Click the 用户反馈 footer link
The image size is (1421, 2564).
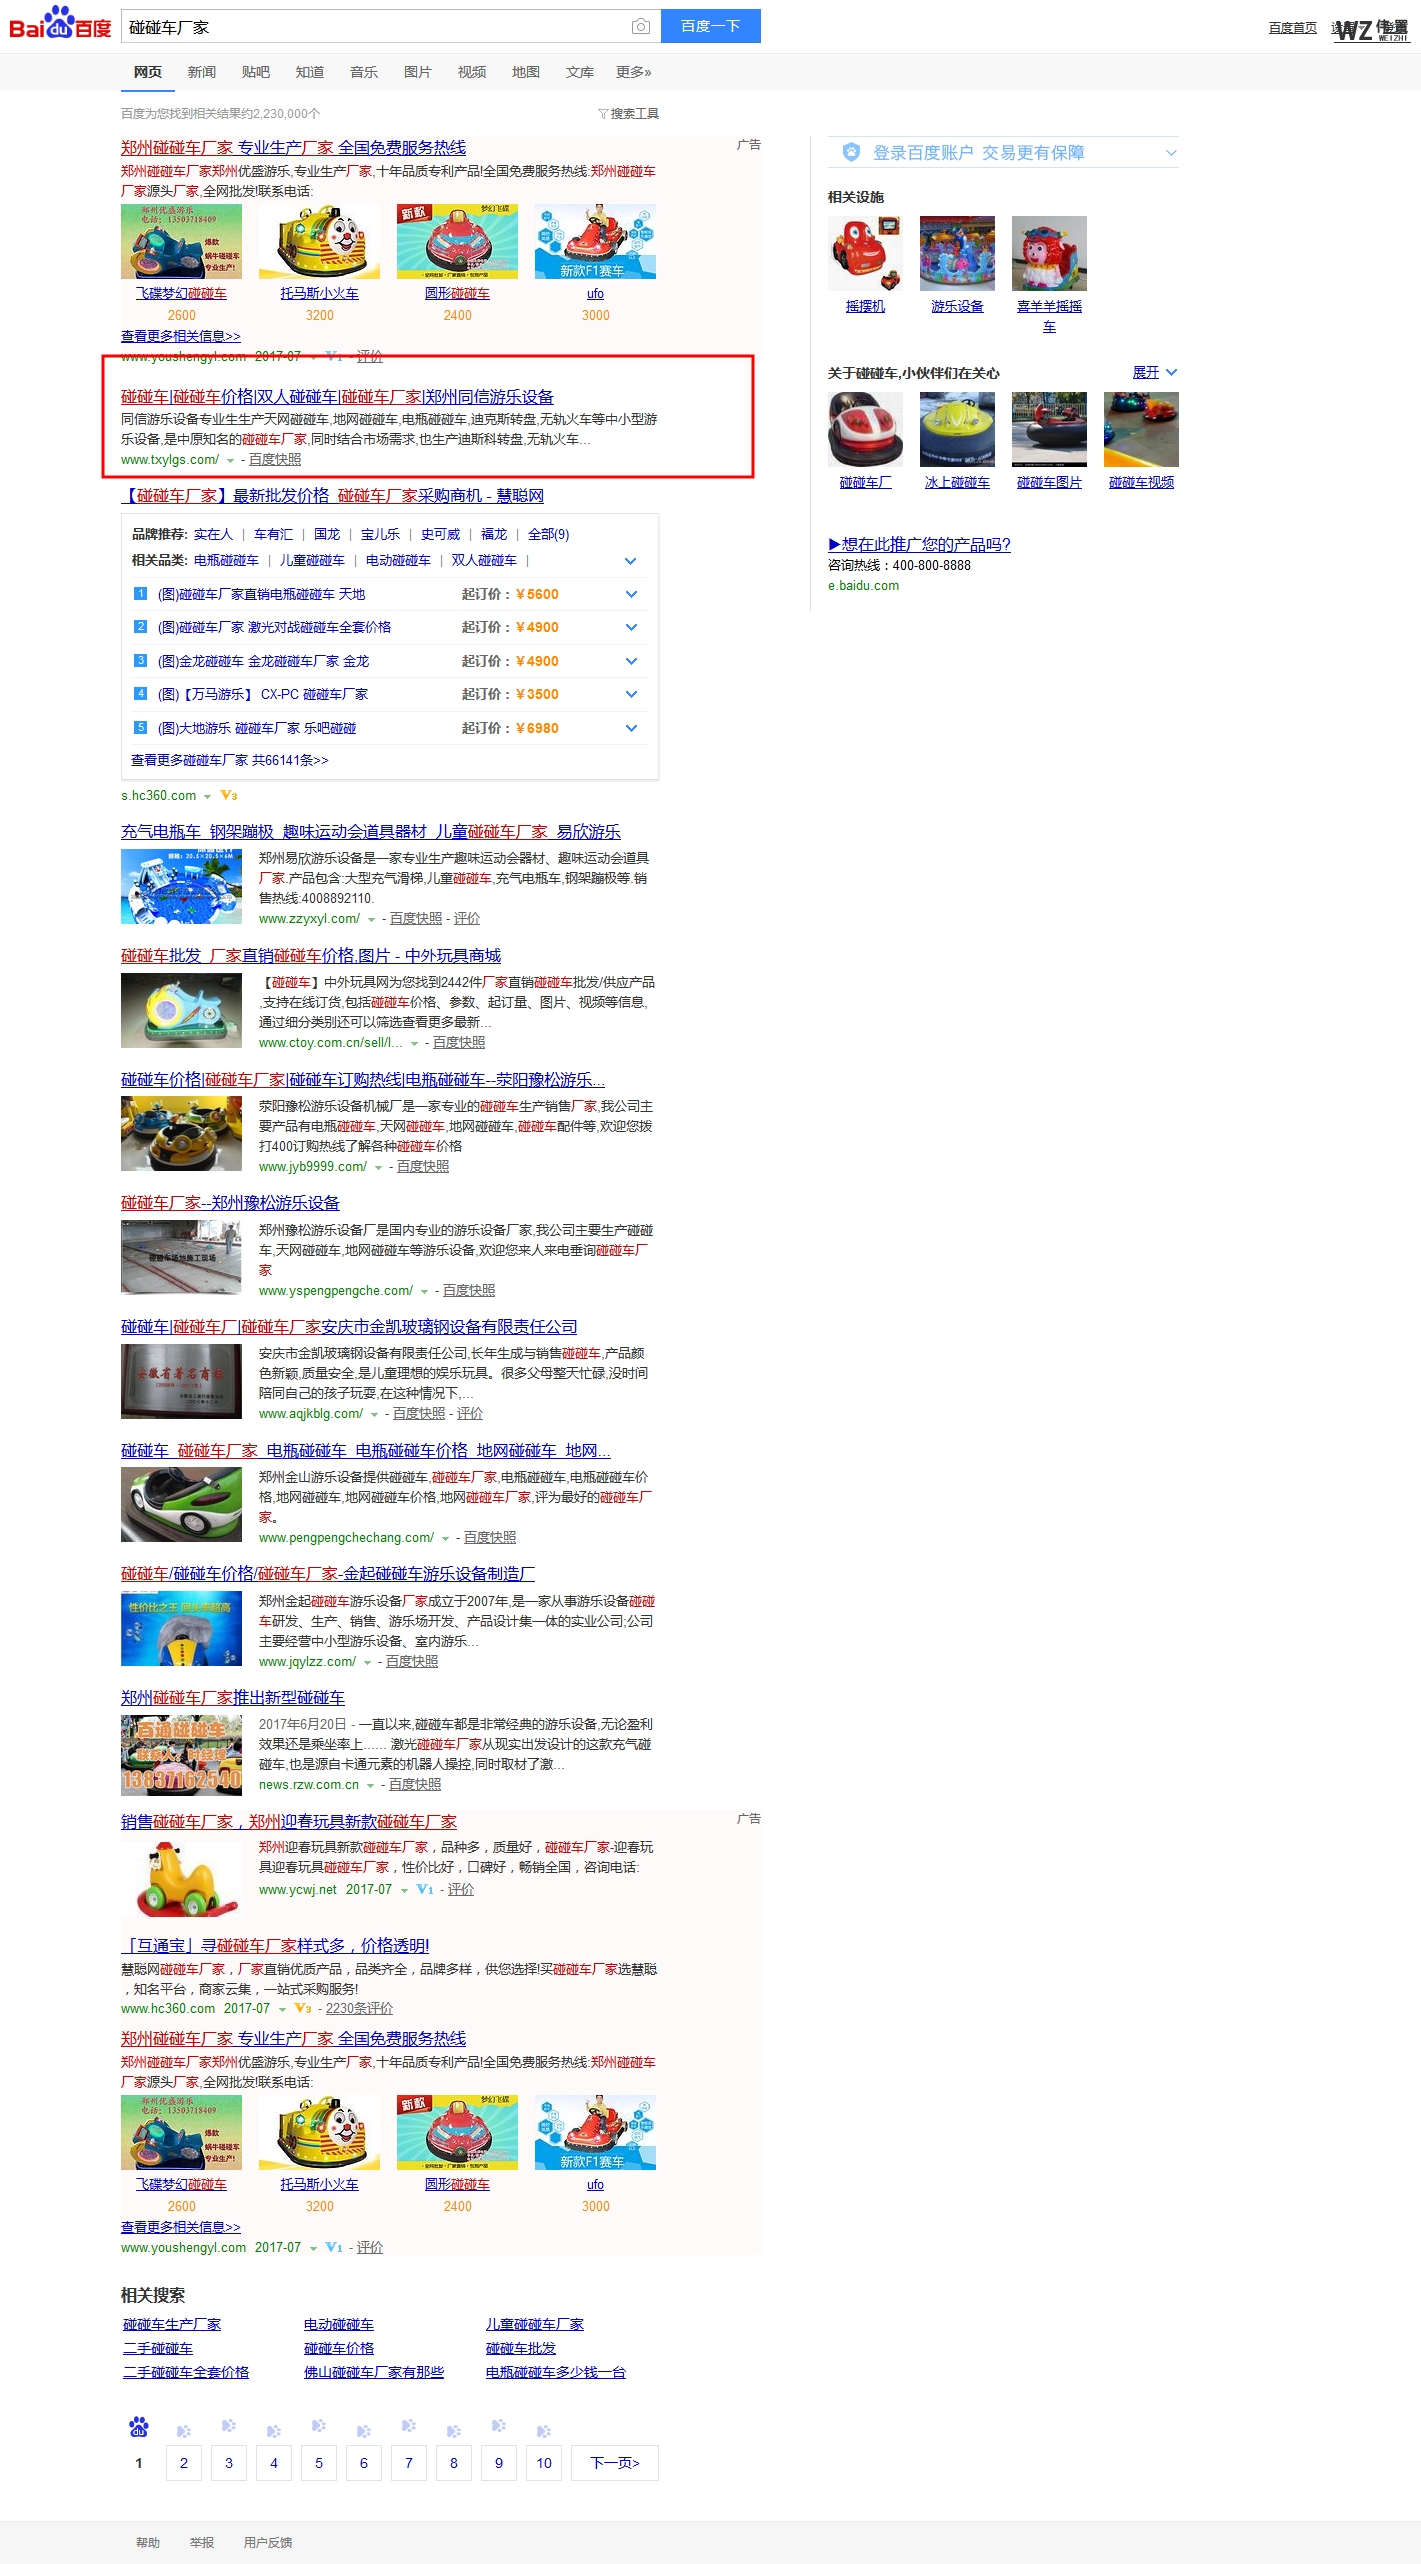268,2542
